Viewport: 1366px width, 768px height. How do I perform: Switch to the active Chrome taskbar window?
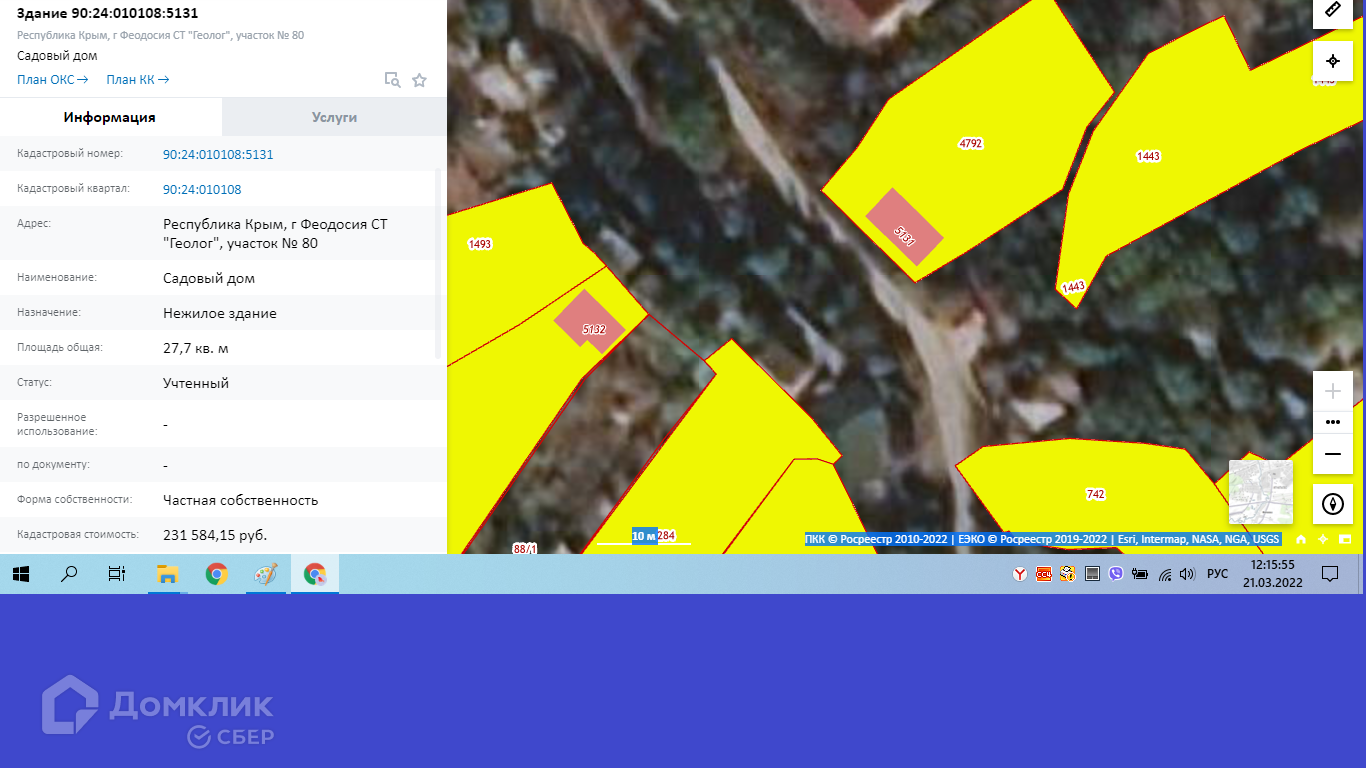click(315, 574)
